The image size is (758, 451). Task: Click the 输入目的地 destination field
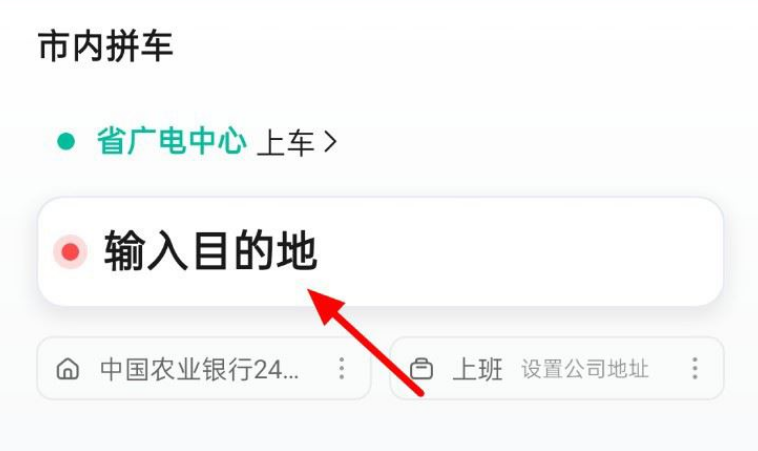click(x=380, y=252)
